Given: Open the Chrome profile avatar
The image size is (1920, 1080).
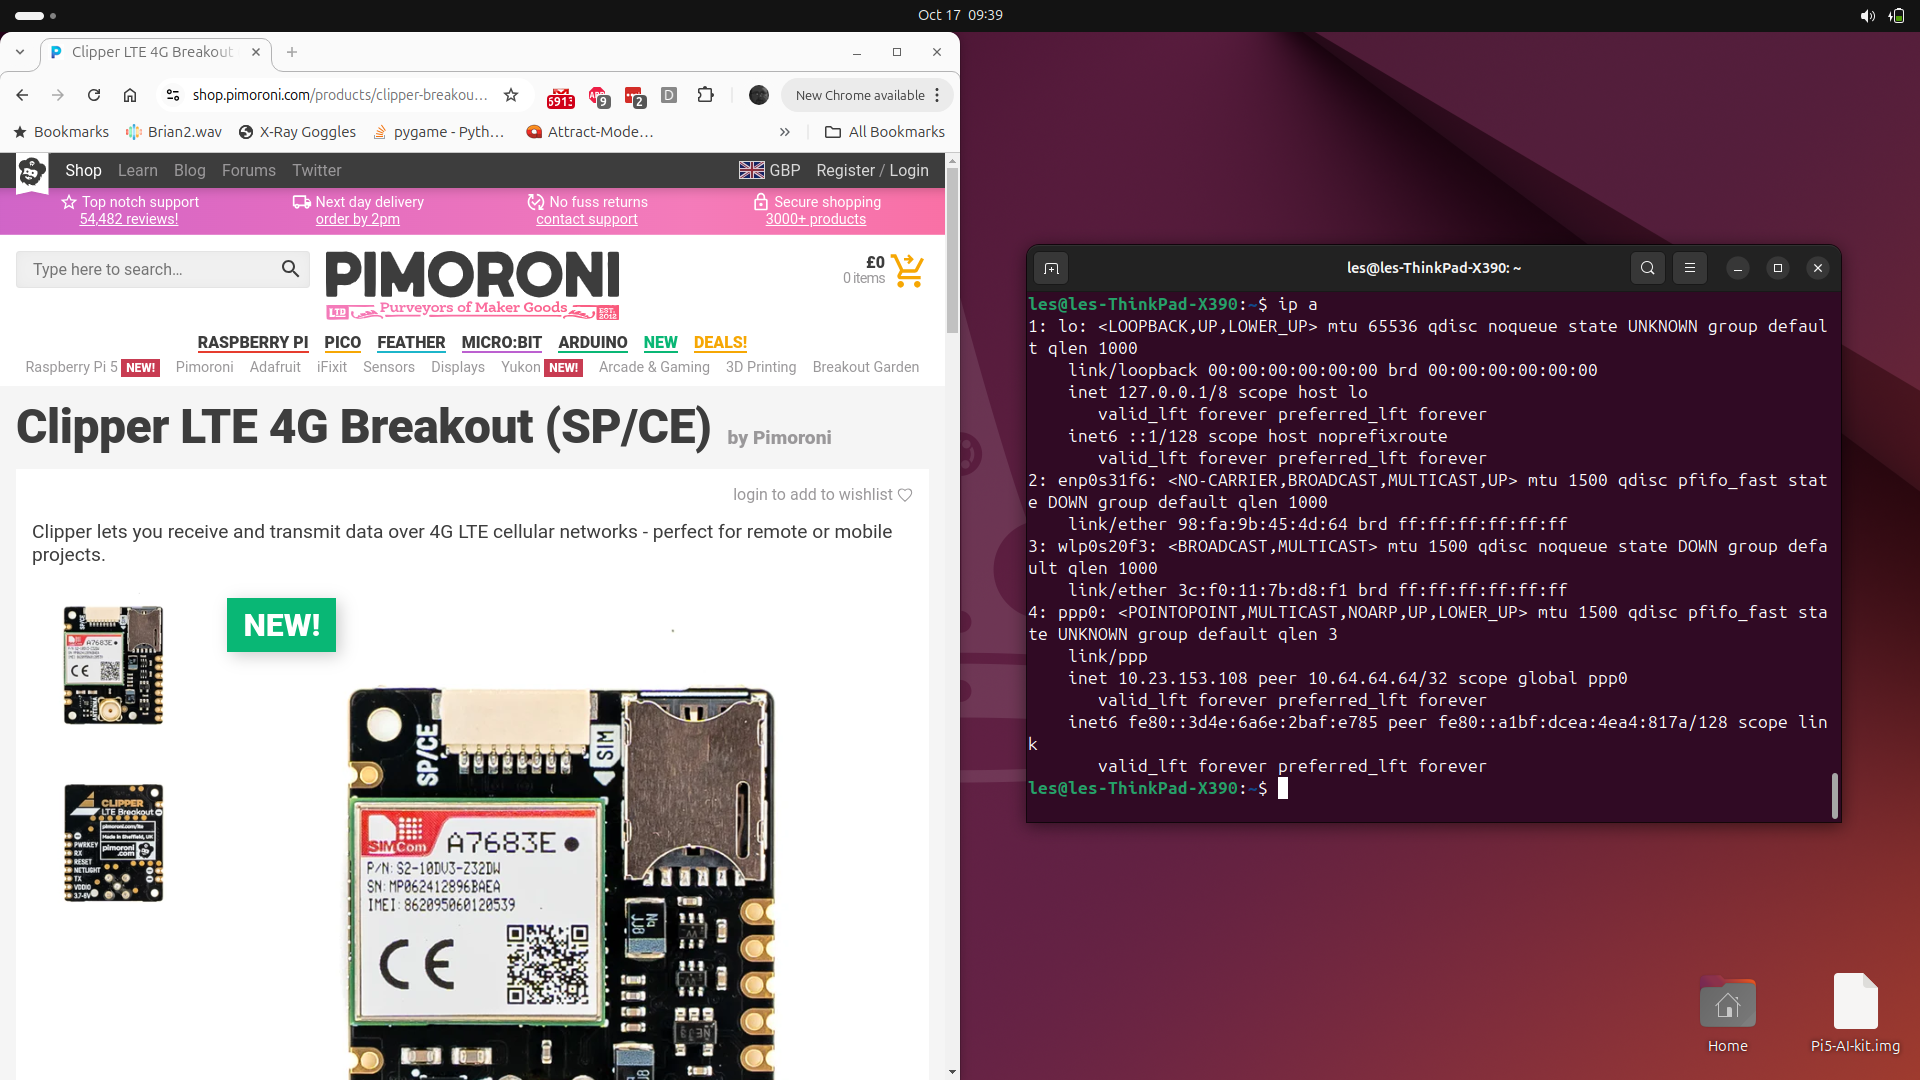Looking at the screenshot, I should [x=759, y=95].
